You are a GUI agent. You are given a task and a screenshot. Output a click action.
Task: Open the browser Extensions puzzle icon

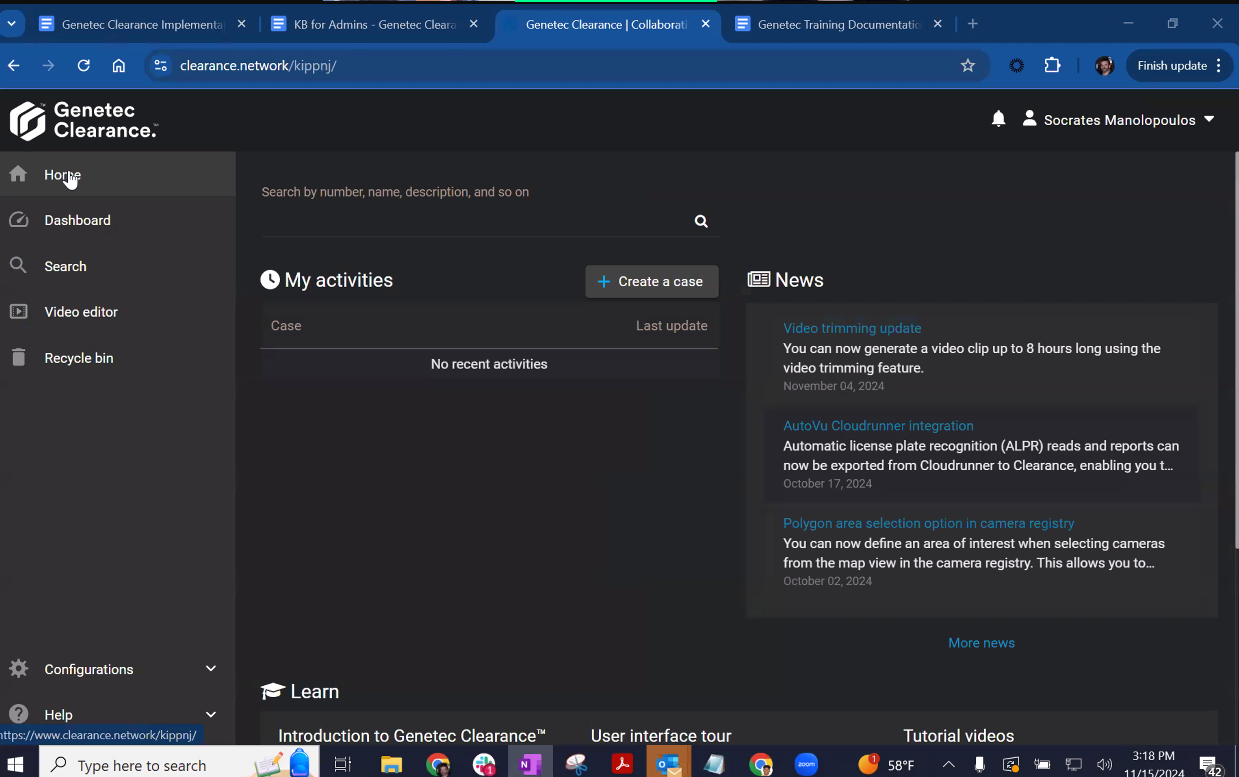(1052, 66)
